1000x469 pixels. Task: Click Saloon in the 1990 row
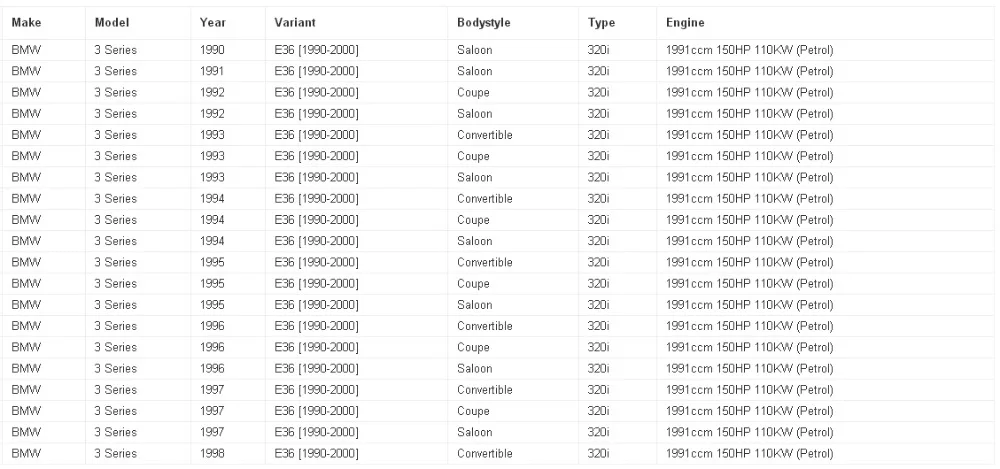point(474,50)
